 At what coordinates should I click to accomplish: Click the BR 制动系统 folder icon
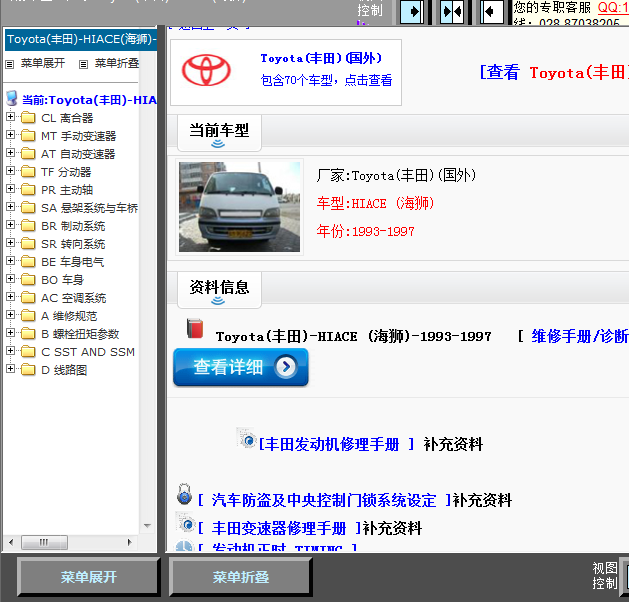coord(28,226)
